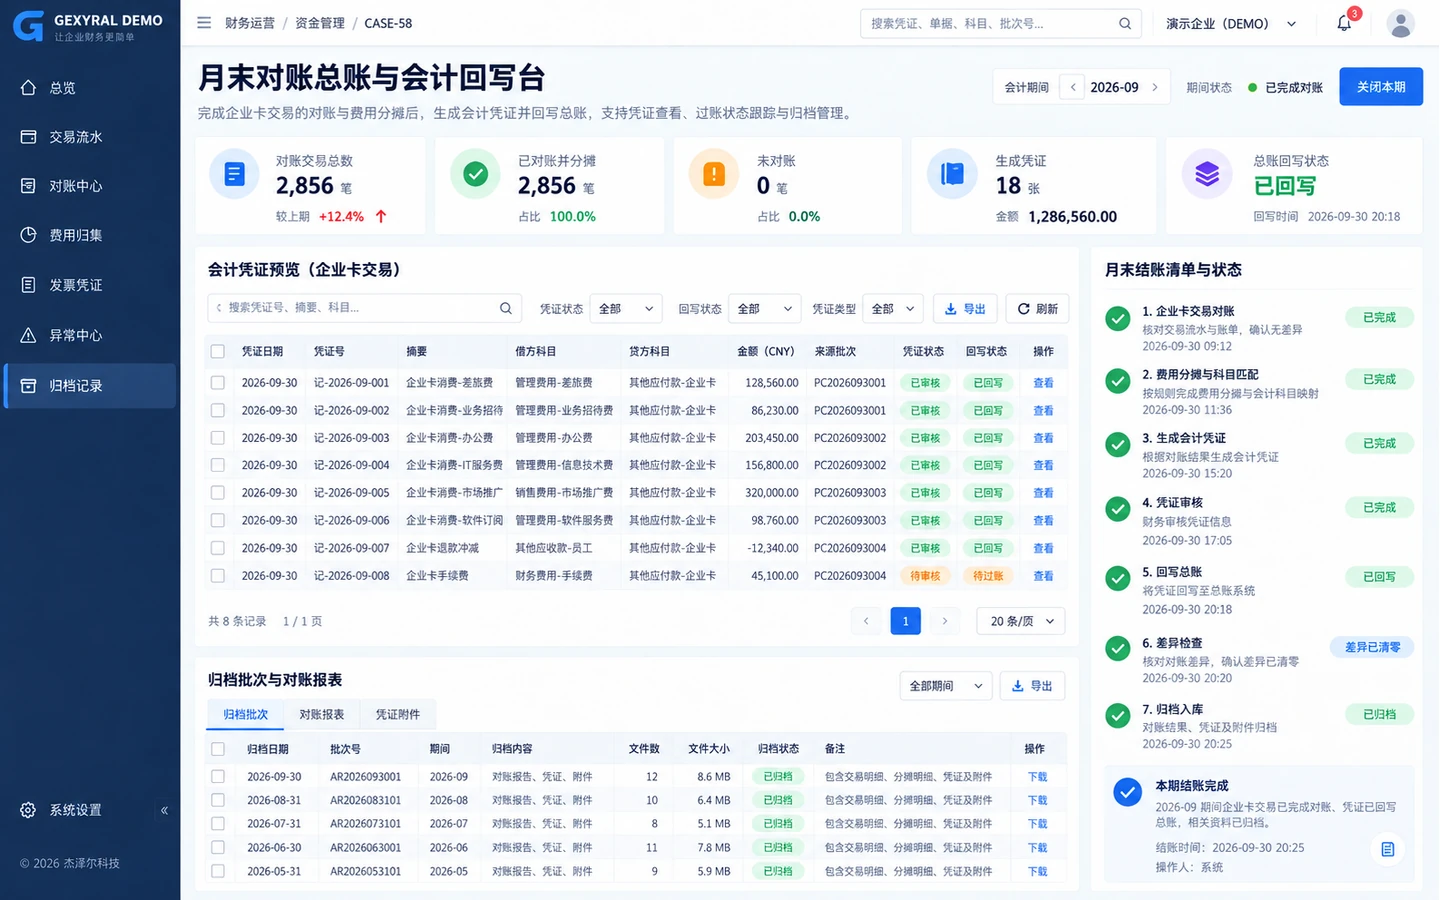Check voucher 记-2026-09-008 row checkbox
Screen dimensions: 1440x900
tap(217, 576)
